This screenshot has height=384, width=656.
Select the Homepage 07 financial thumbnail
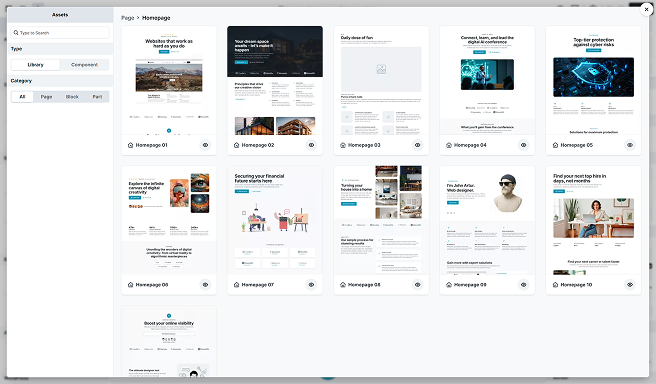click(x=275, y=220)
